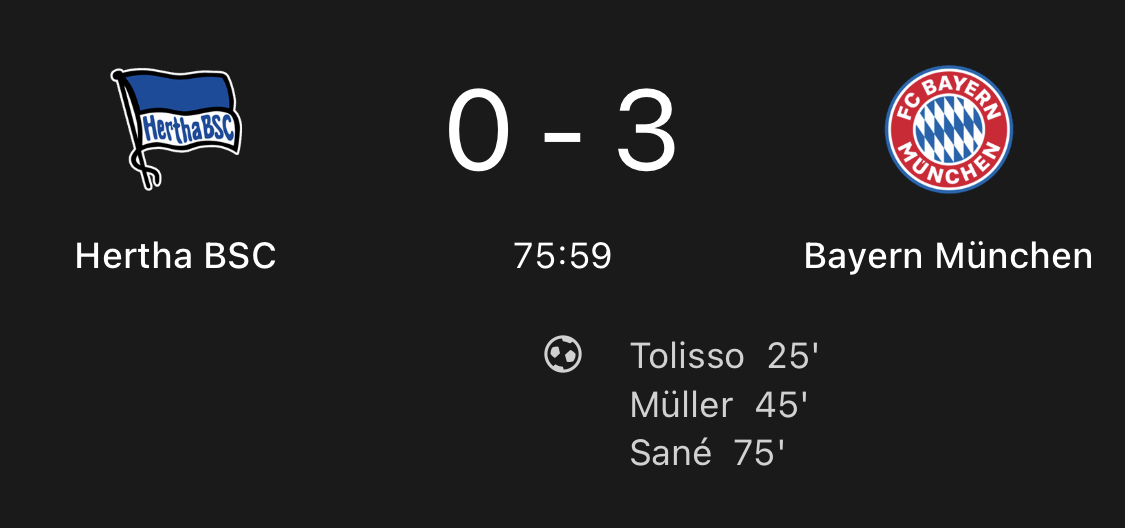The height and width of the screenshot is (528, 1125).
Task: Select the soccer ball goals icon
Action: (562, 354)
